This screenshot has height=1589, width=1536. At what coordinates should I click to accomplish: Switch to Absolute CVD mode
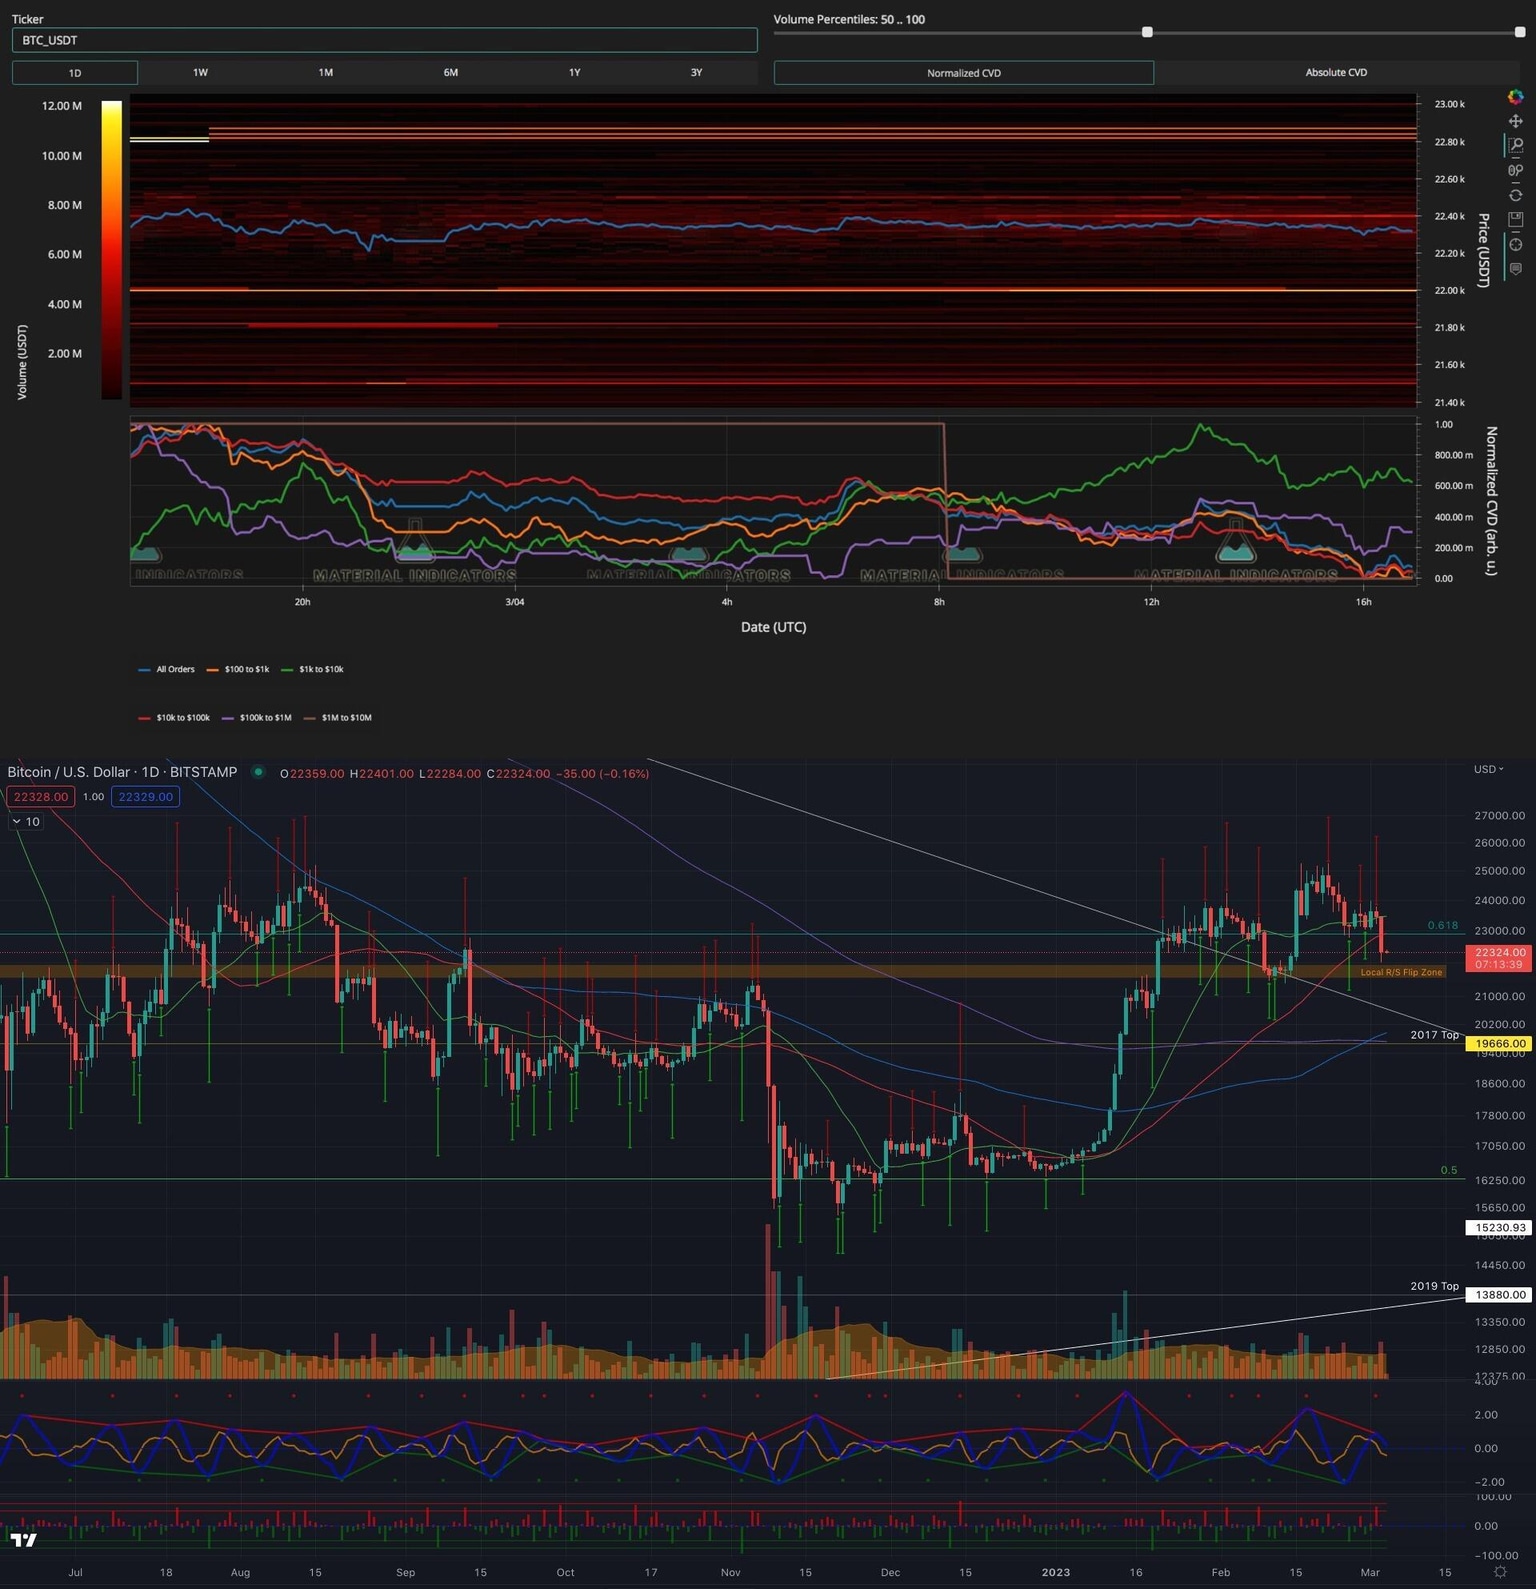(1335, 73)
